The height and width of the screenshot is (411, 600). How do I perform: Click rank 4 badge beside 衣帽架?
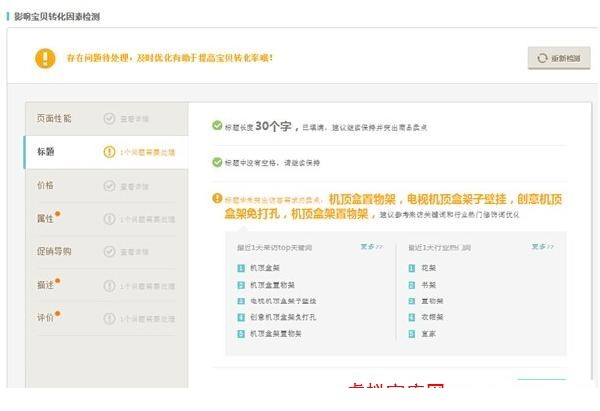pyautogui.click(x=412, y=317)
